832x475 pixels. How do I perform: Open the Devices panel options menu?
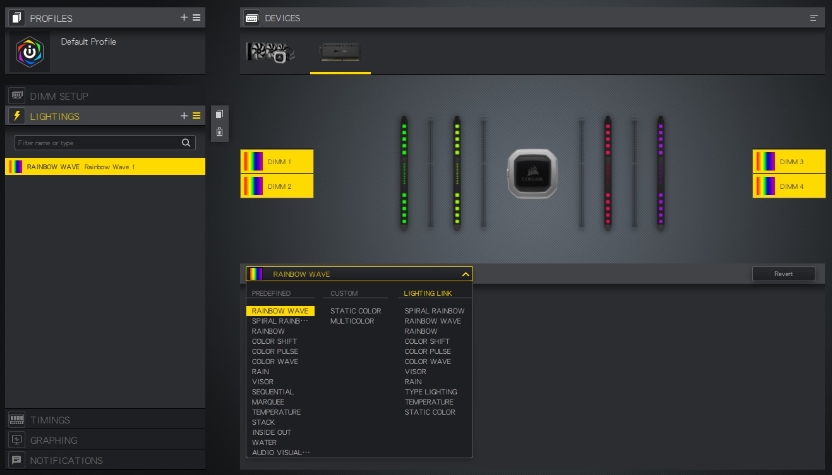click(x=813, y=18)
